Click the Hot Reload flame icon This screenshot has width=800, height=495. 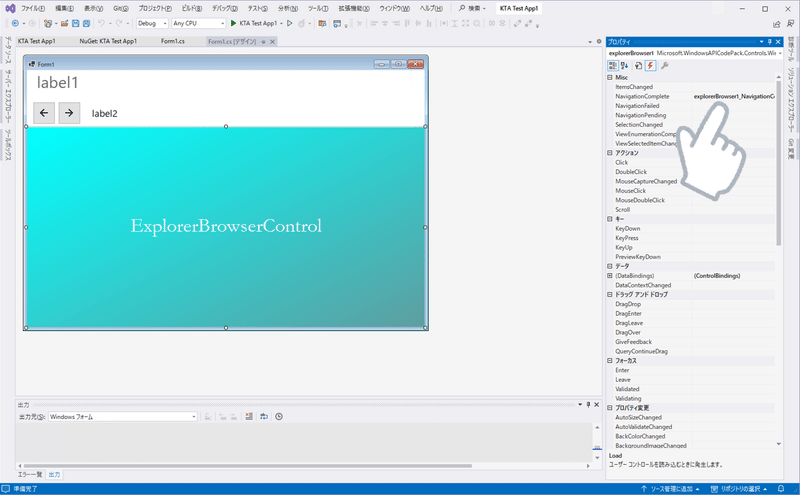point(302,23)
